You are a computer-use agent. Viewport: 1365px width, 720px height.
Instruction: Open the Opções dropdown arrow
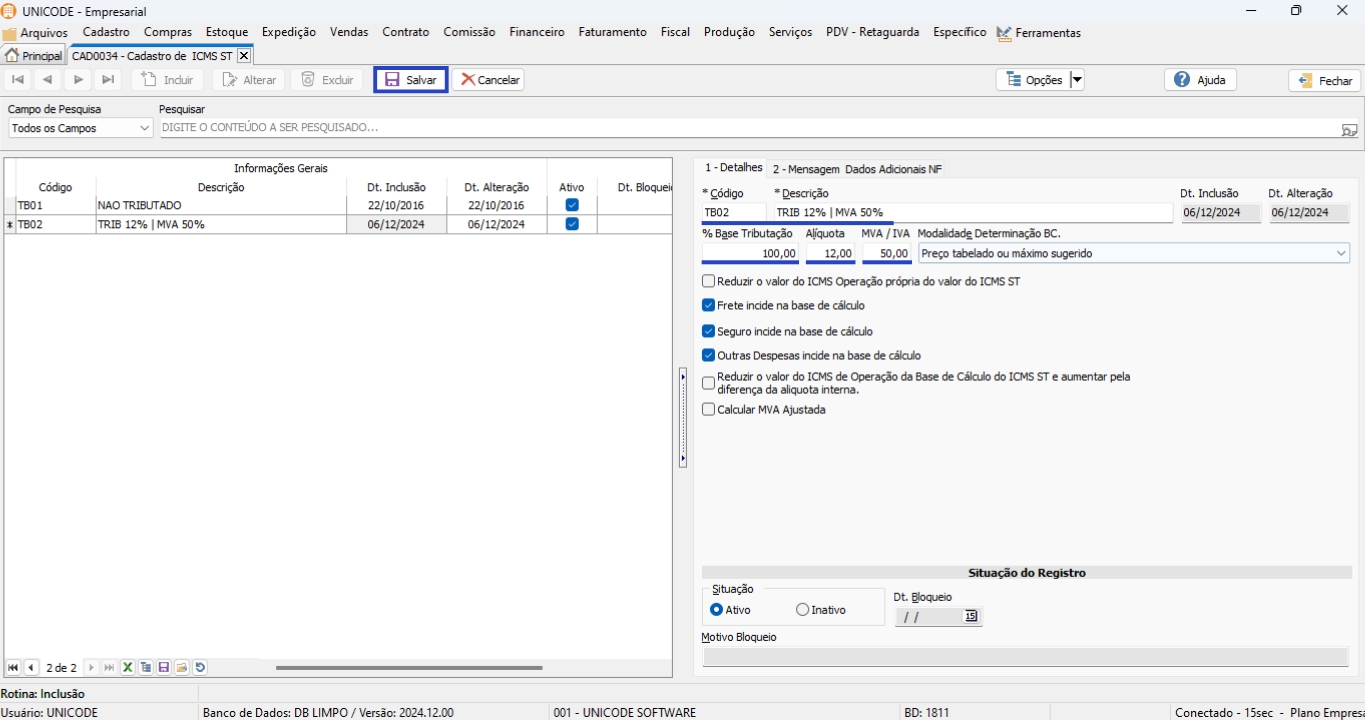click(x=1077, y=80)
